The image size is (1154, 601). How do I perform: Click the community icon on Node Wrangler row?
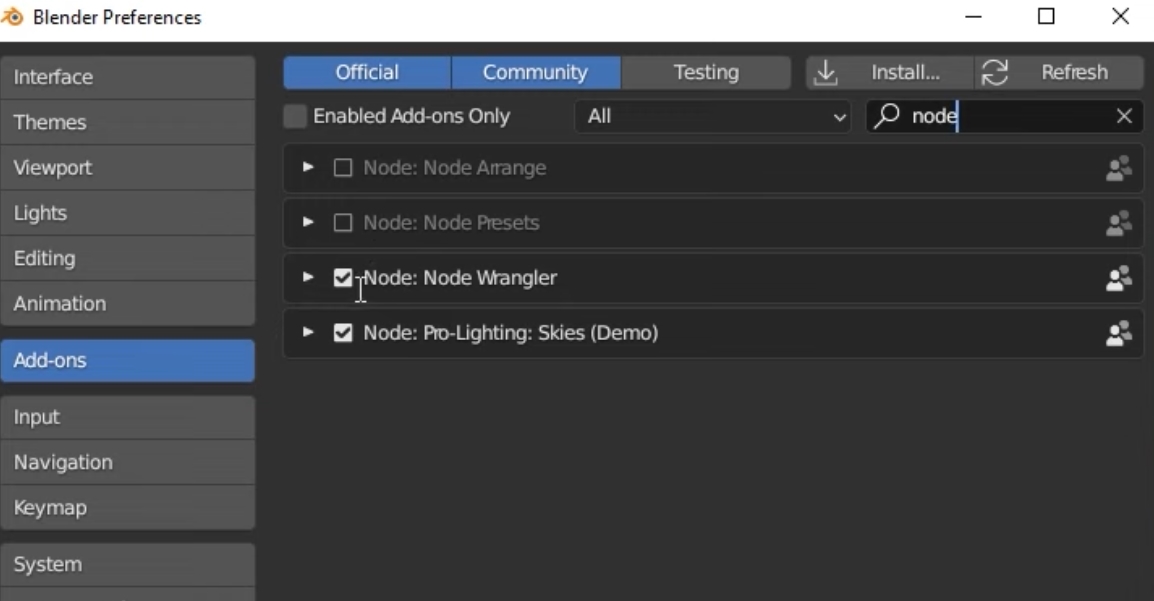(1118, 278)
